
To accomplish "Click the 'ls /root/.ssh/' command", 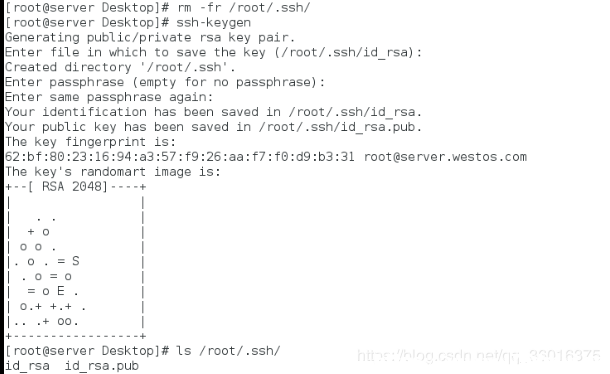I will pyautogui.click(x=228, y=351).
